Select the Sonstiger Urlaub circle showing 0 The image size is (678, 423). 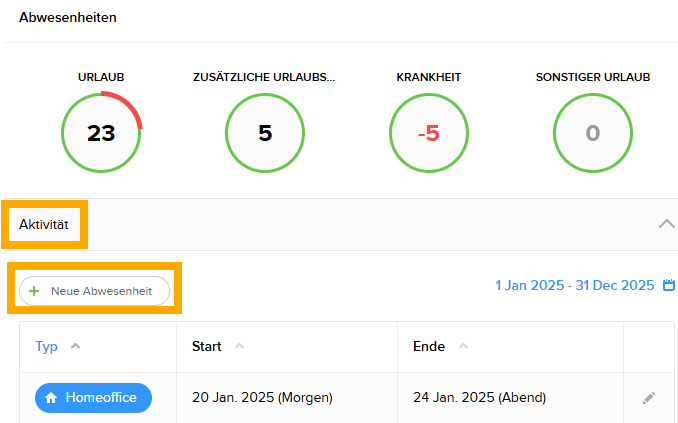(x=593, y=133)
